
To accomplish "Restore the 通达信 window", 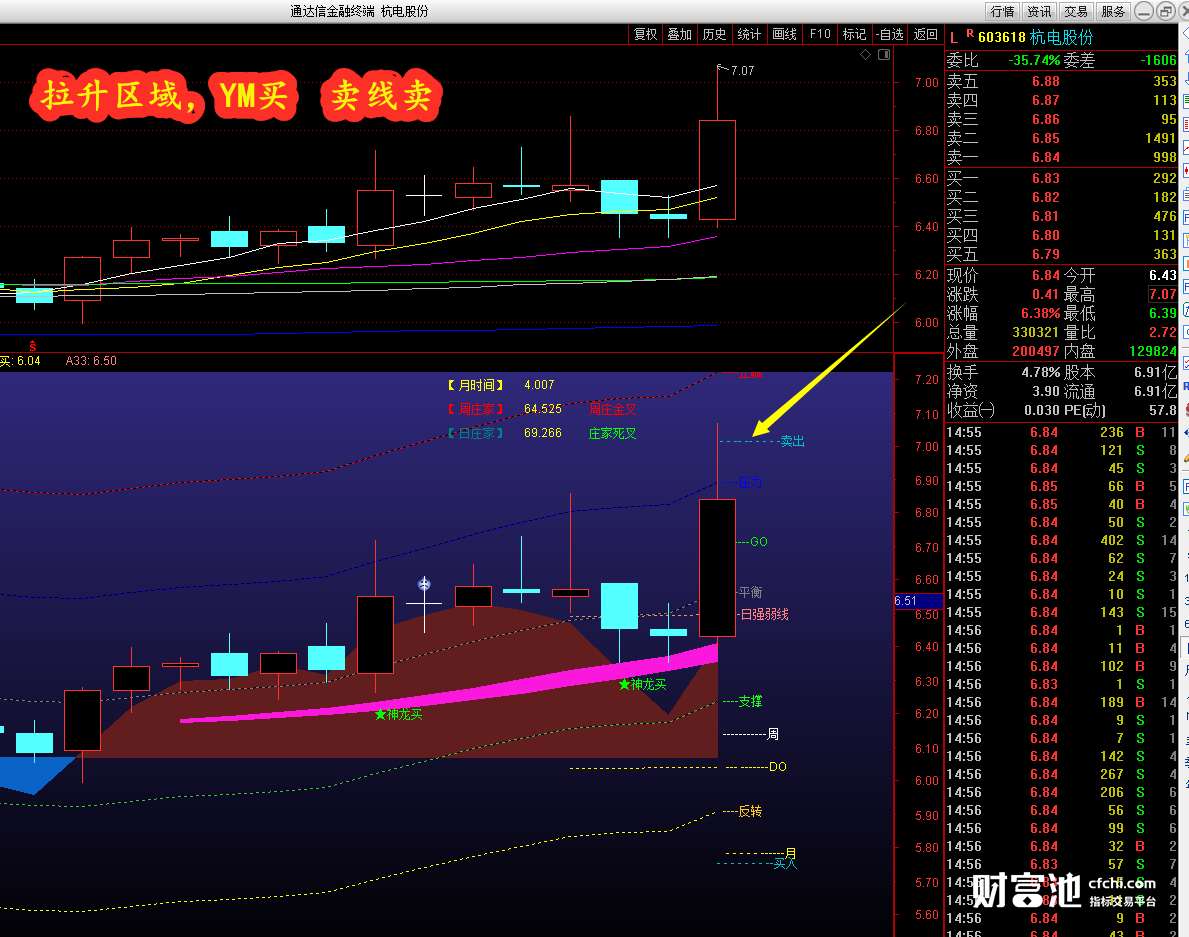I will pyautogui.click(x=1165, y=11).
